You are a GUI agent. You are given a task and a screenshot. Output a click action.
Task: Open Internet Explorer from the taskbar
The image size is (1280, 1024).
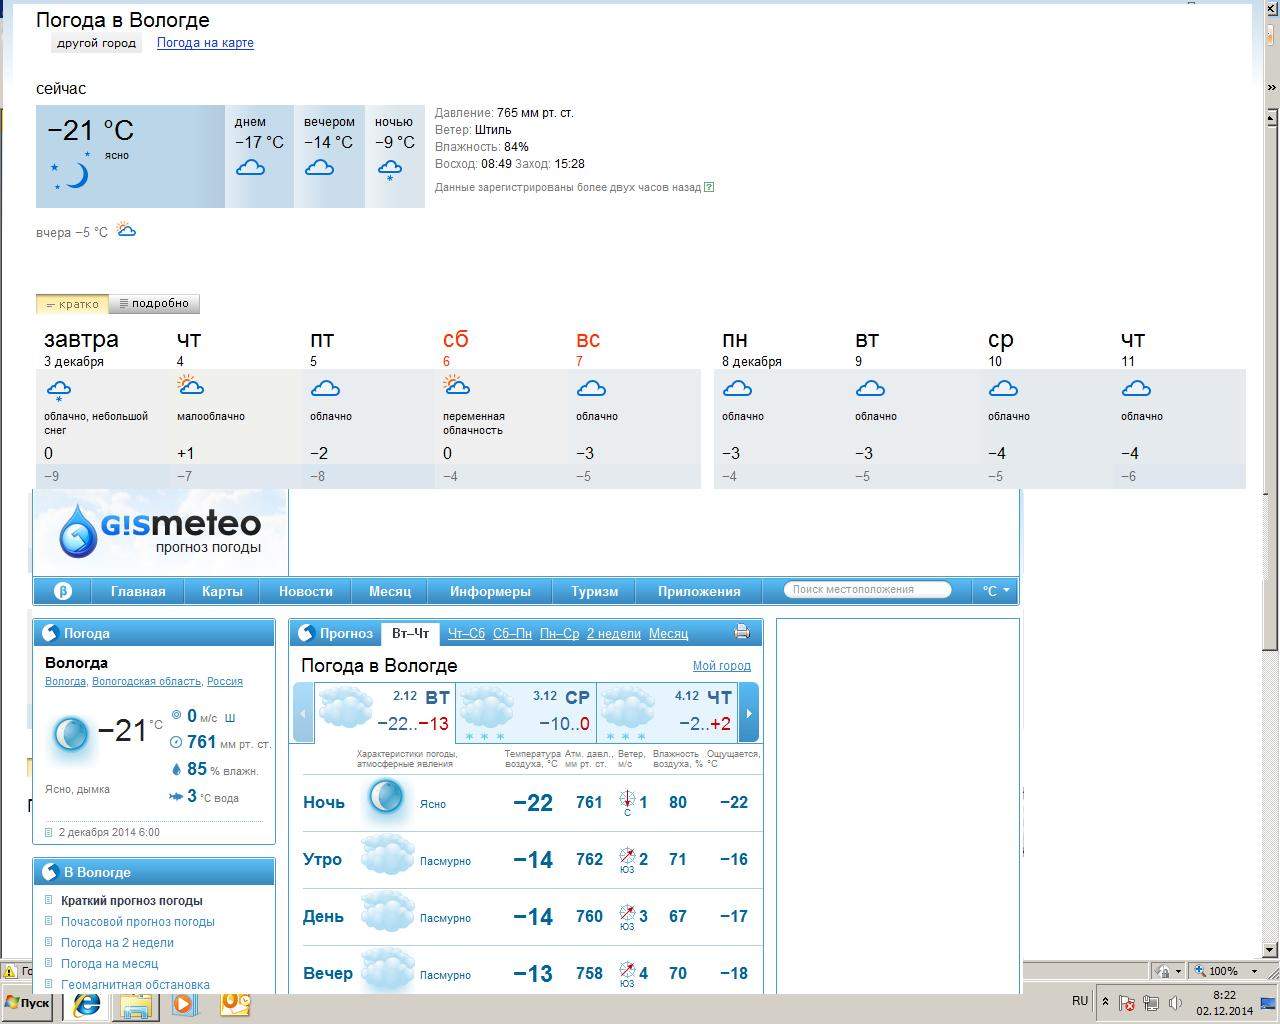[88, 1004]
